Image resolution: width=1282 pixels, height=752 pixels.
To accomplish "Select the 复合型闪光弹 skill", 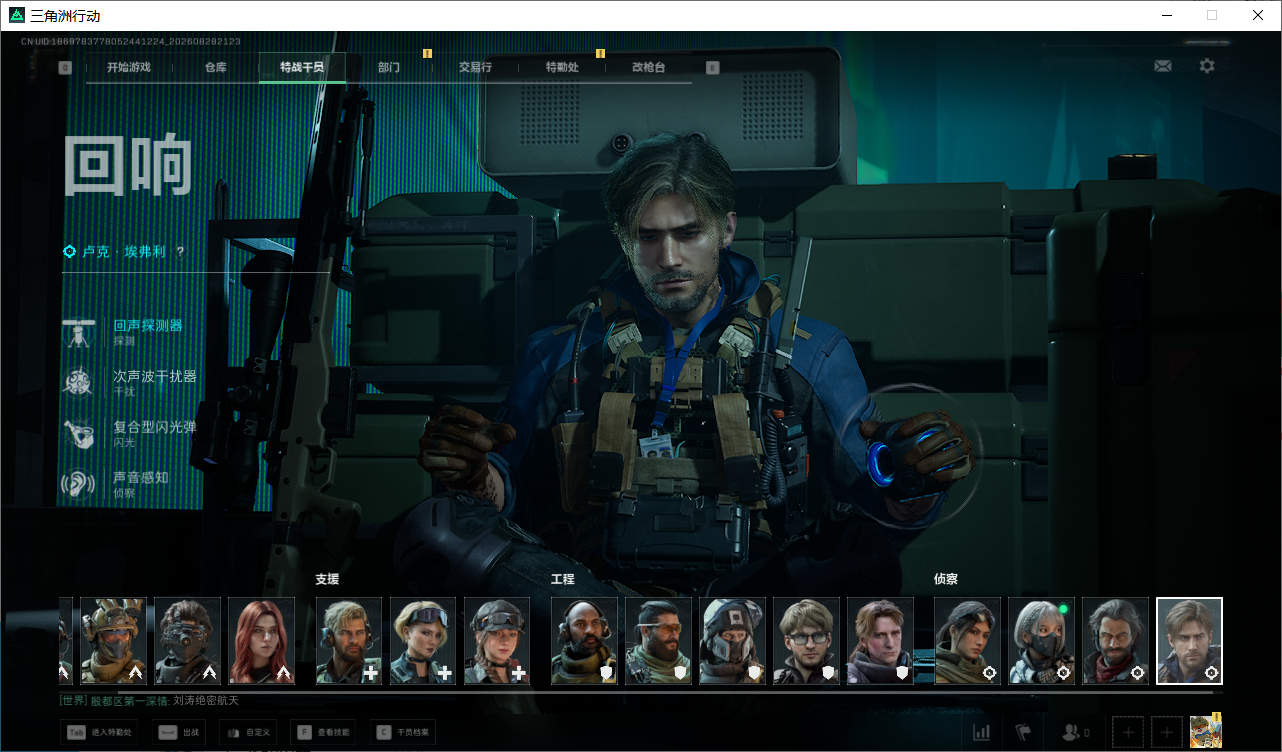I will pyautogui.click(x=130, y=433).
